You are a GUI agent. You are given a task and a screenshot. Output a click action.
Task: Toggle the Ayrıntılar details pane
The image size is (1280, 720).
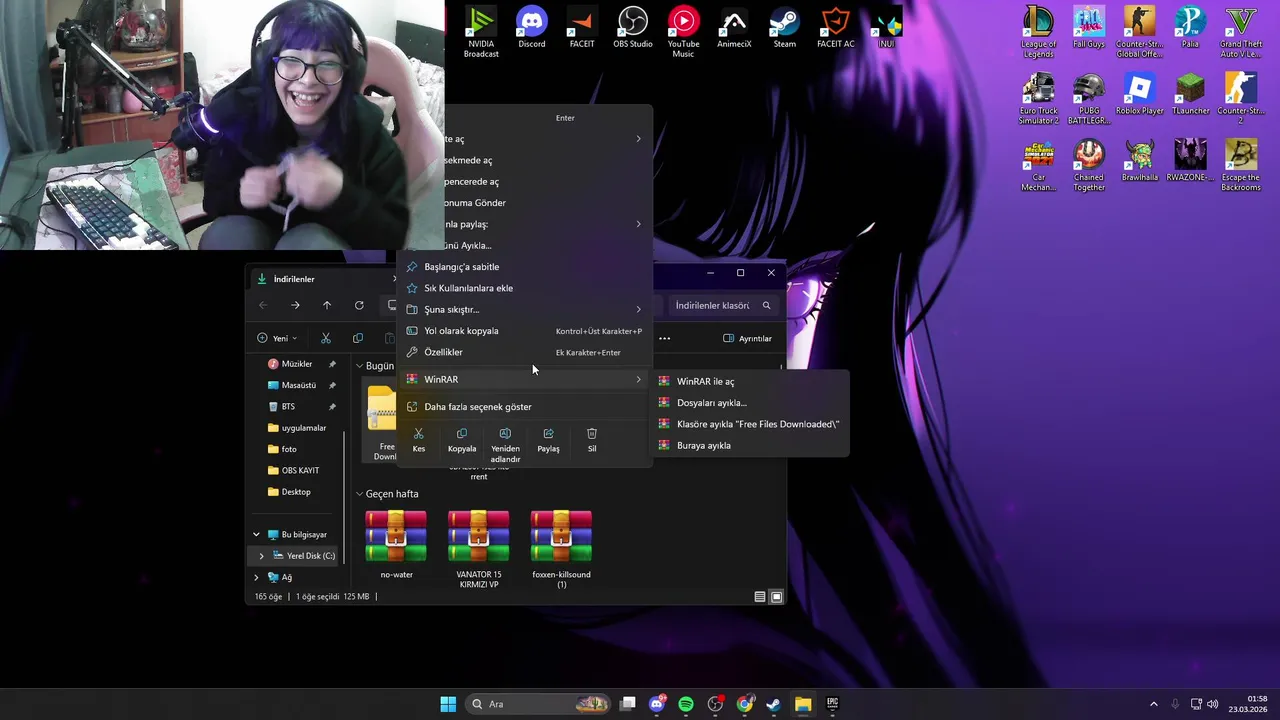click(747, 338)
